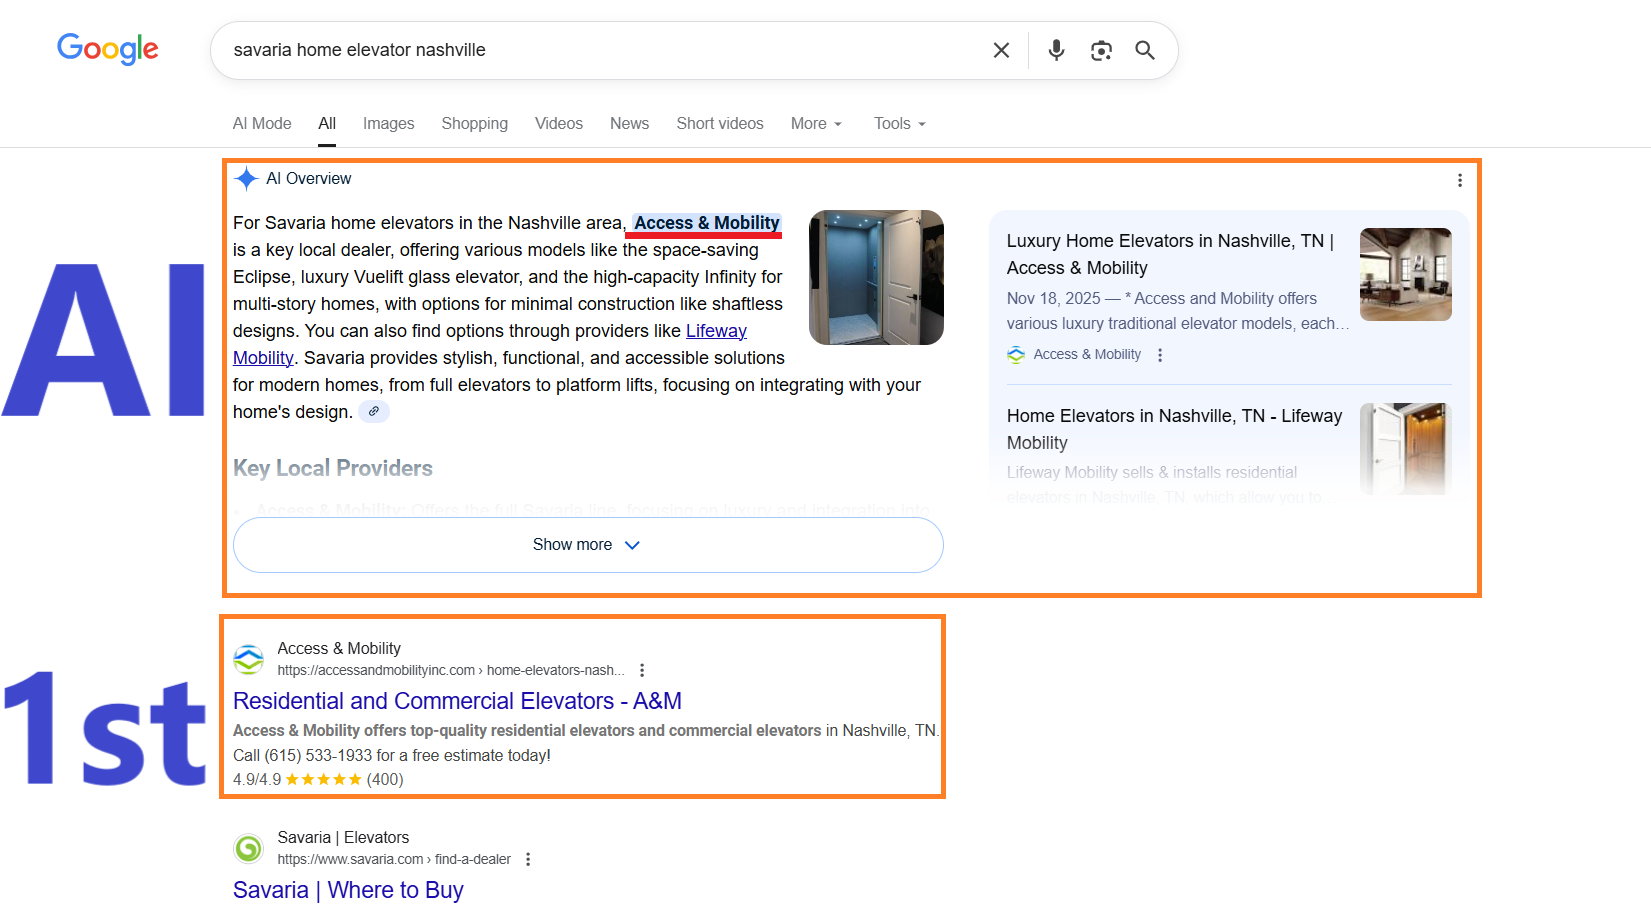The image size is (1651, 911).
Task: Switch to AI Mode tab
Action: click(262, 123)
